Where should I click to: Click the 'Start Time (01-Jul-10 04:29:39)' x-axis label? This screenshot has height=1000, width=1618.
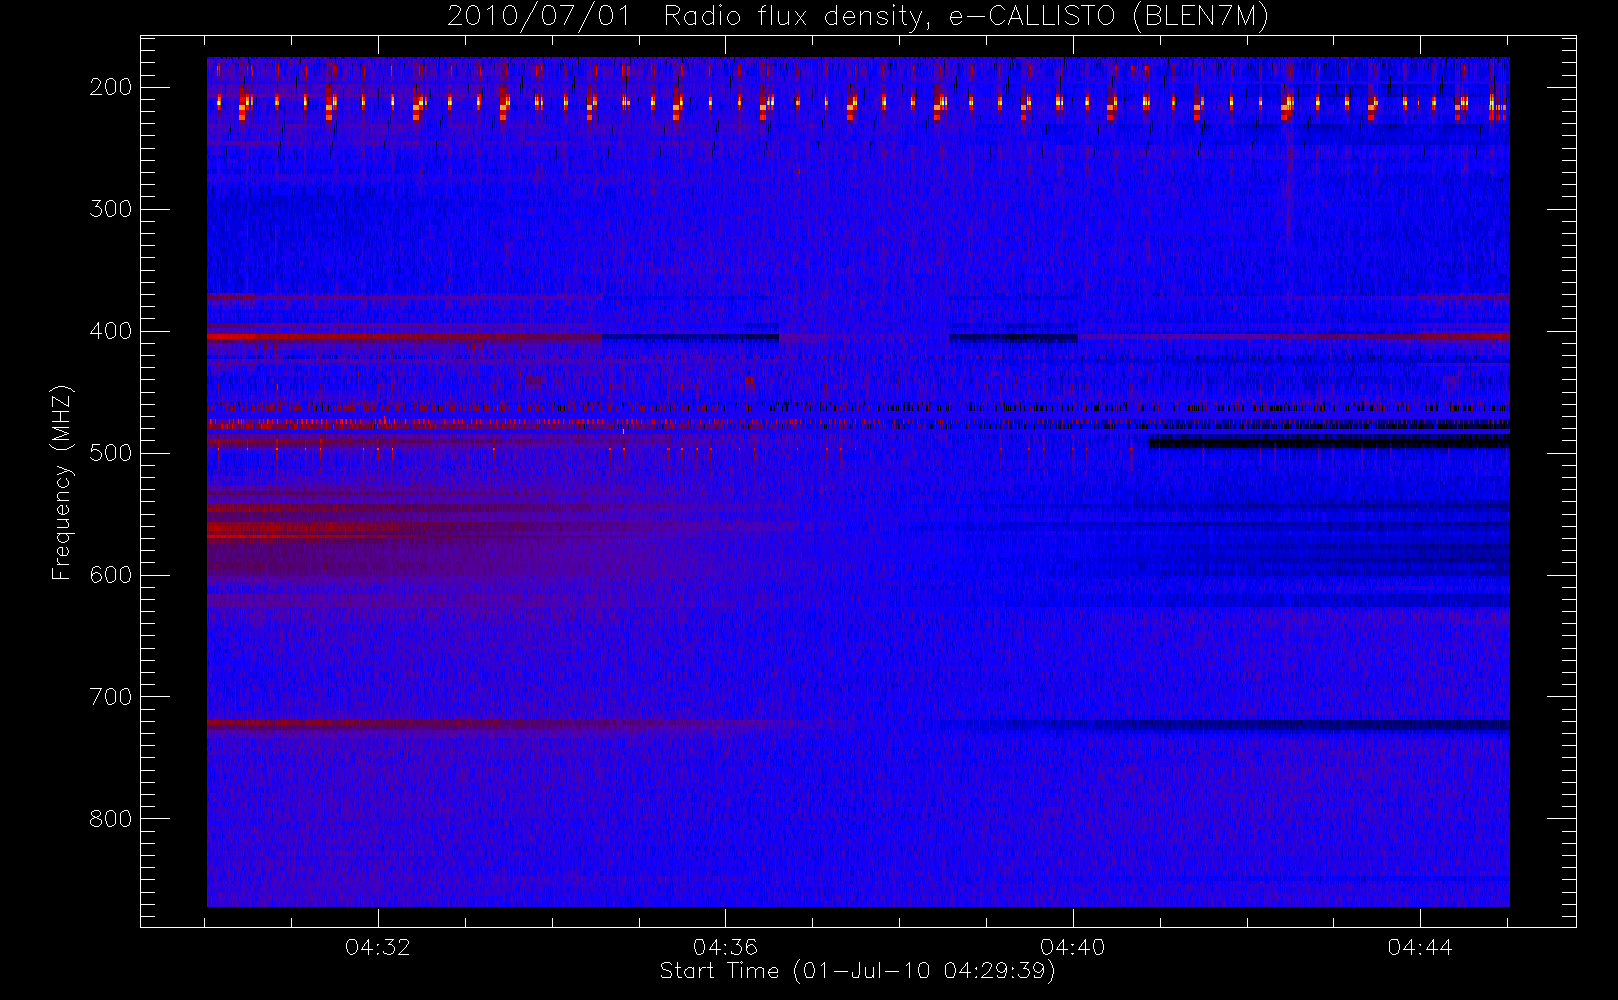click(x=858, y=971)
